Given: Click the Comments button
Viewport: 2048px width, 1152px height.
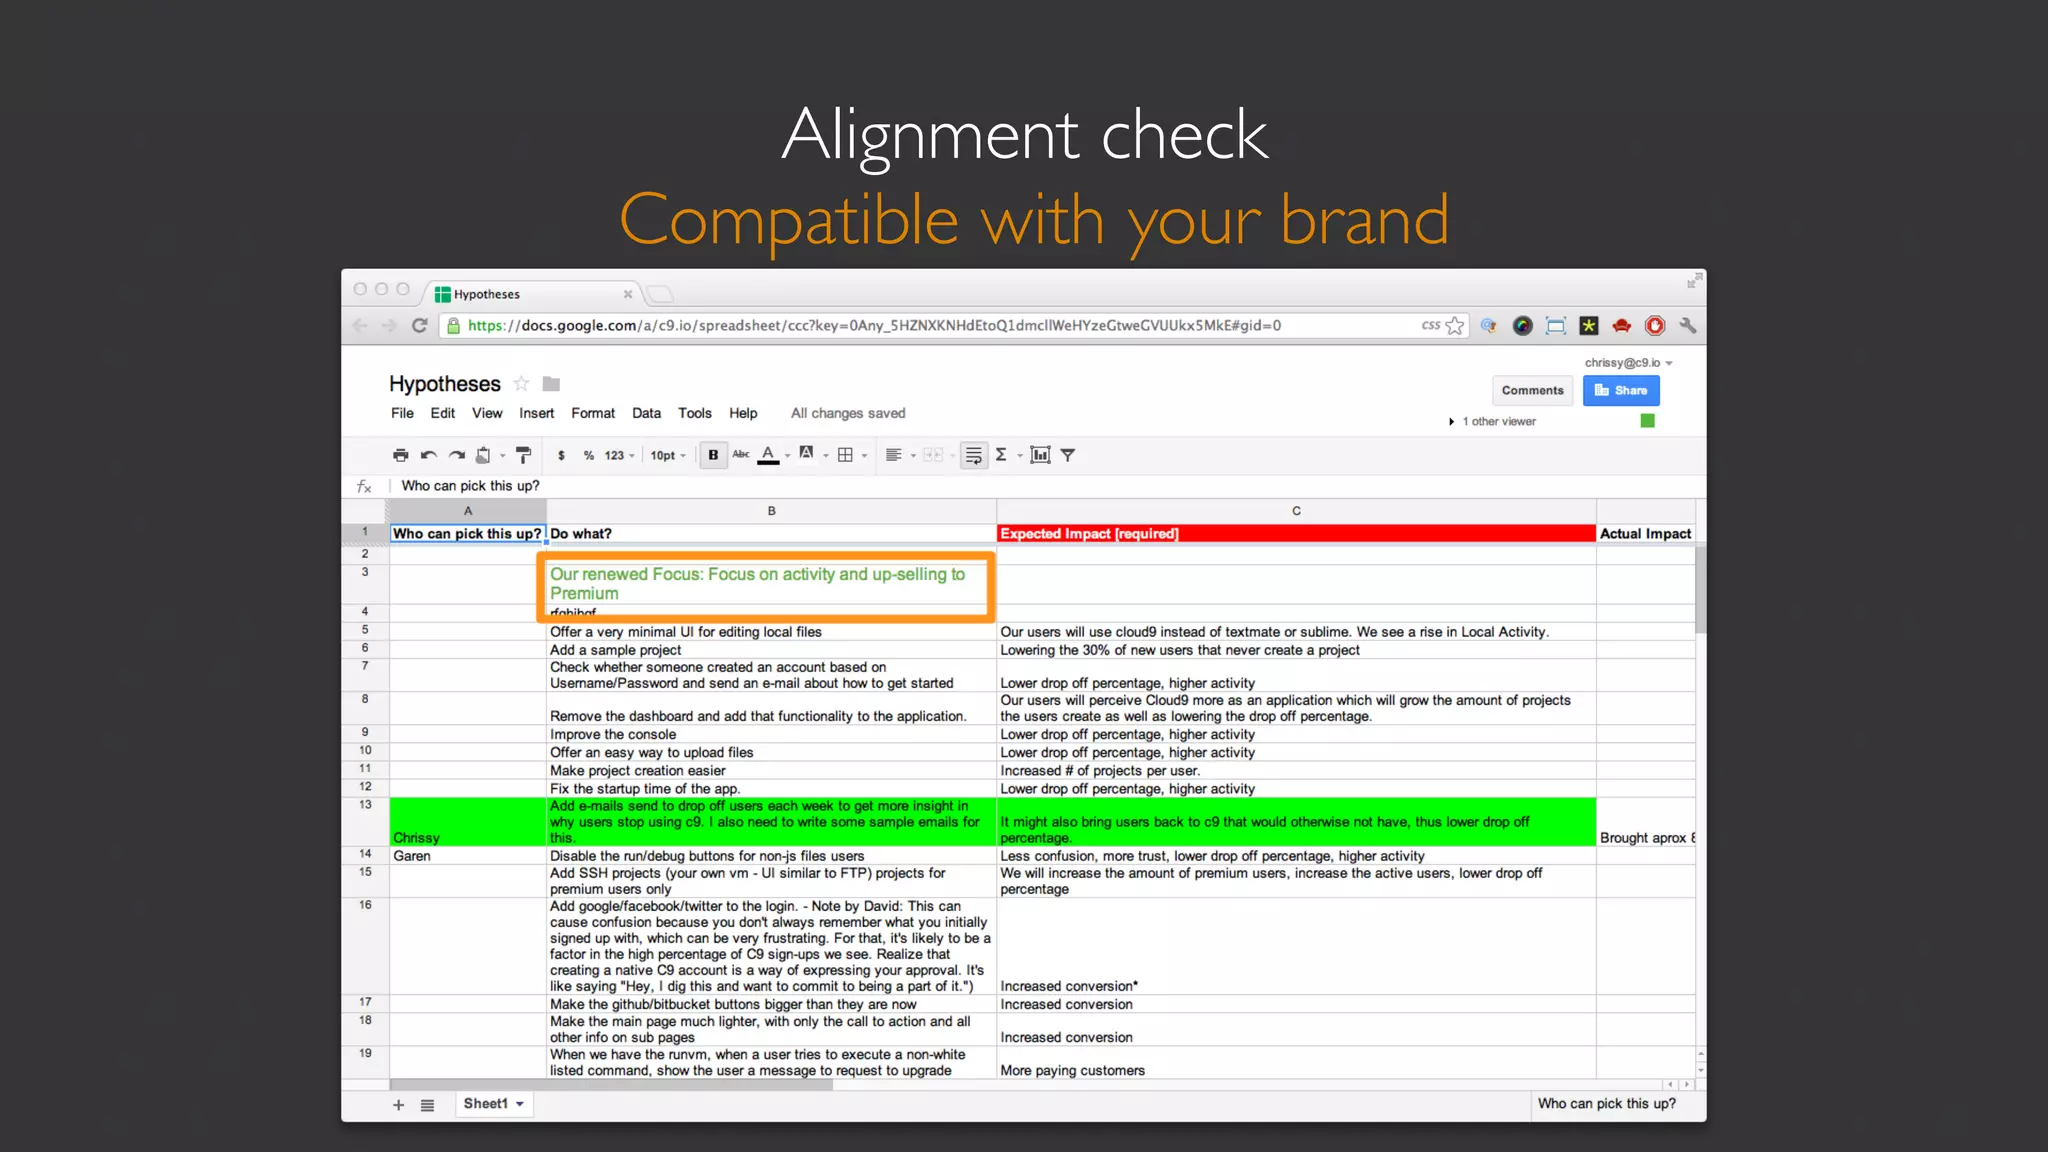Looking at the screenshot, I should click(x=1532, y=390).
